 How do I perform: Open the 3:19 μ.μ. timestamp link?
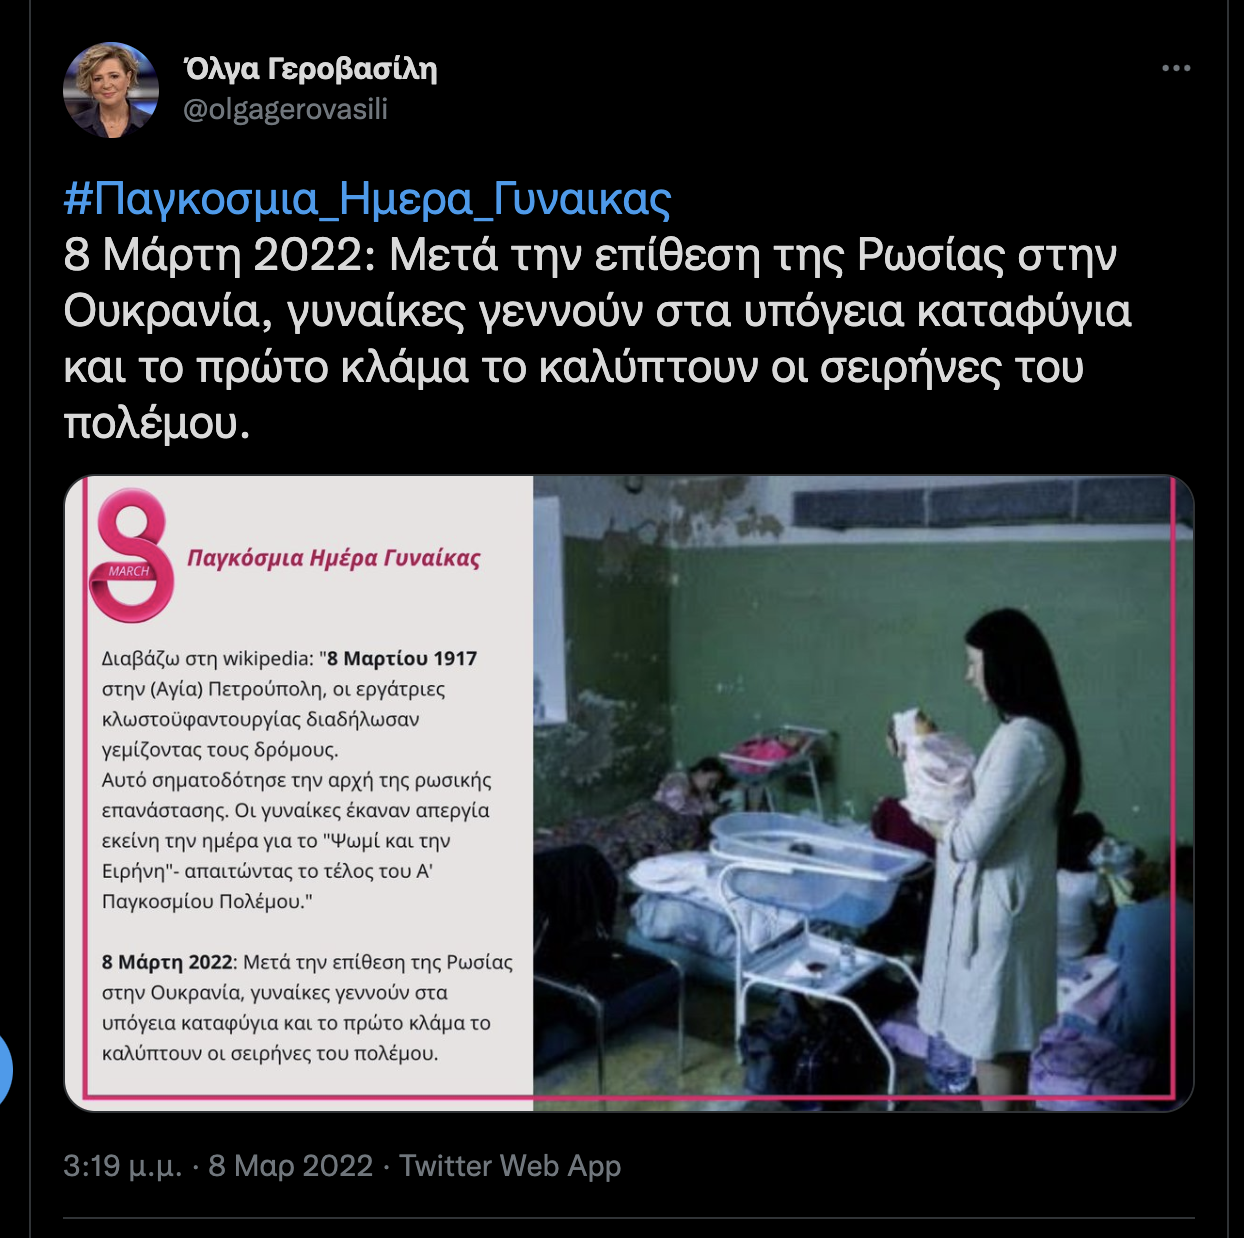[123, 1166]
